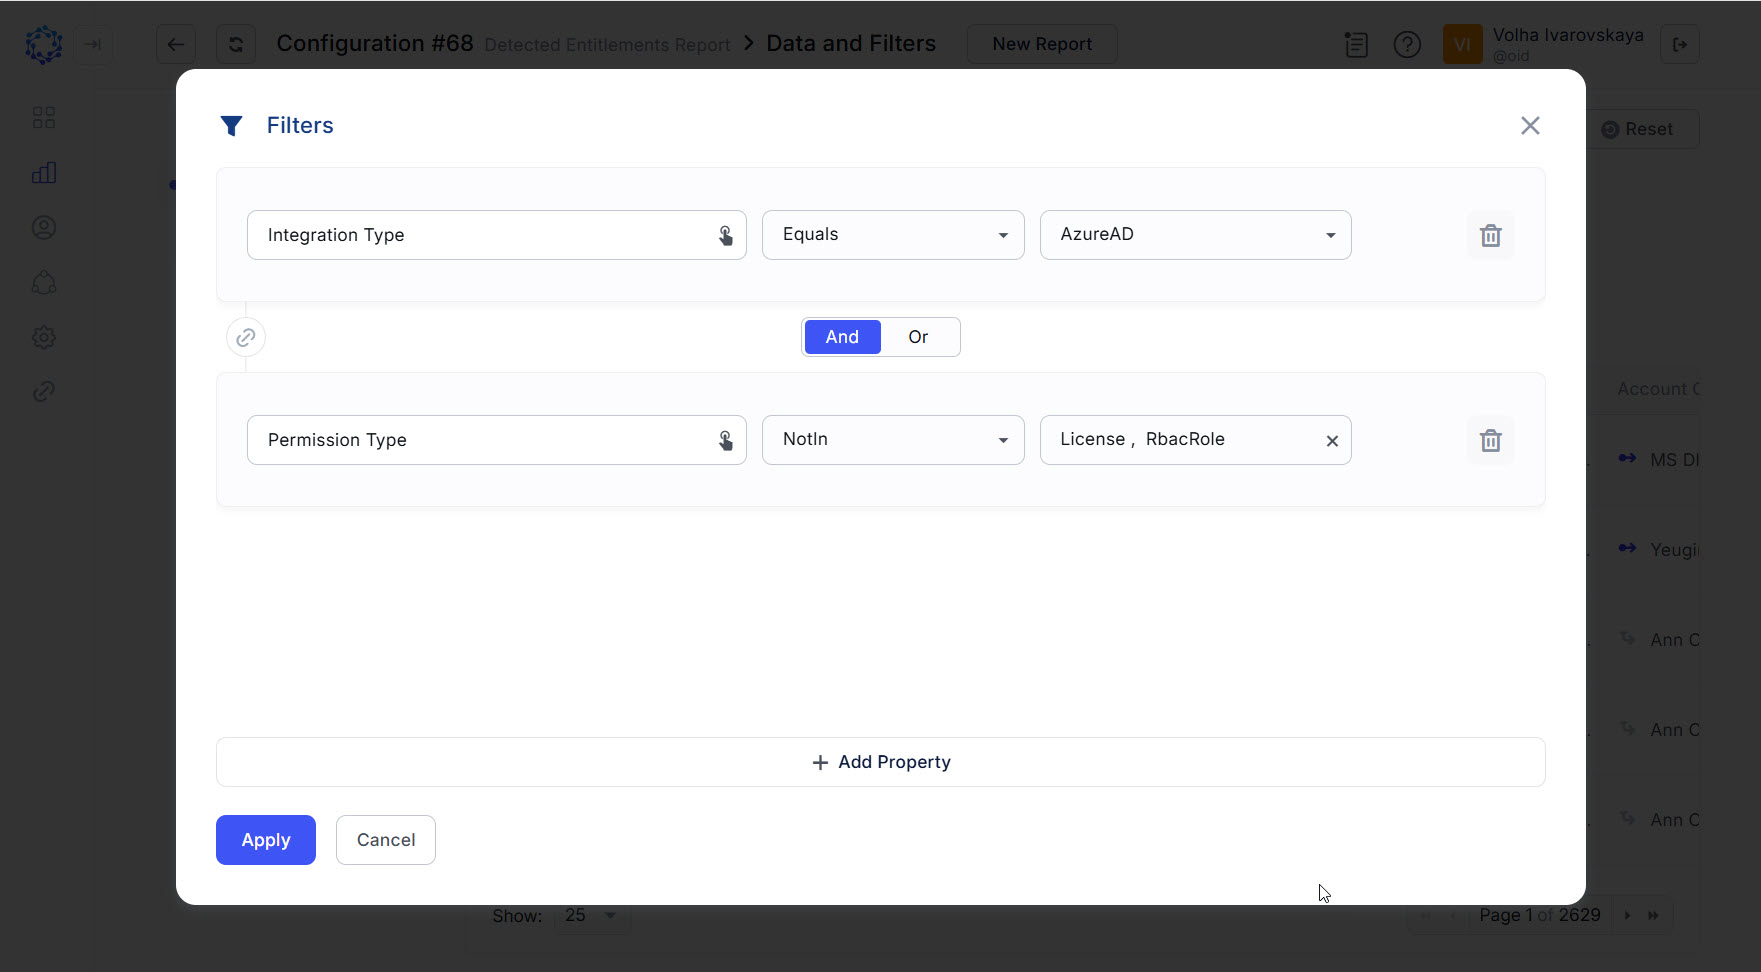This screenshot has width=1761, height=972.
Task: Open the Integrations icon in the sidebar
Action: 44,282
